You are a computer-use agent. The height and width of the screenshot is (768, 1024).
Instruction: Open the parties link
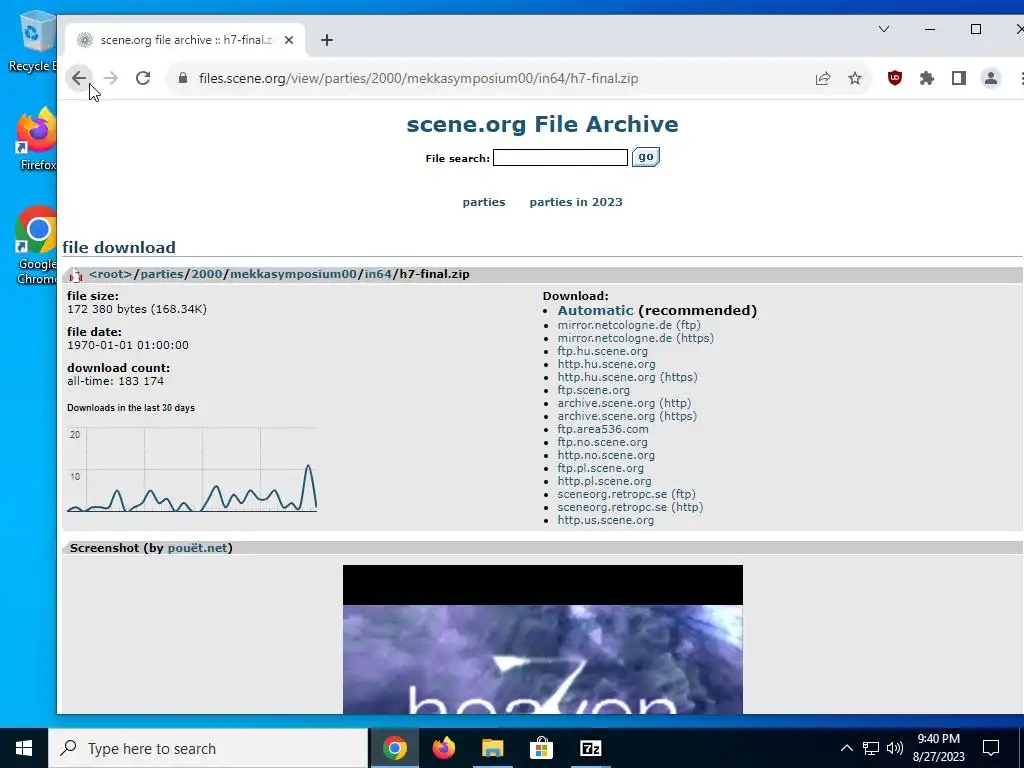coord(484,202)
